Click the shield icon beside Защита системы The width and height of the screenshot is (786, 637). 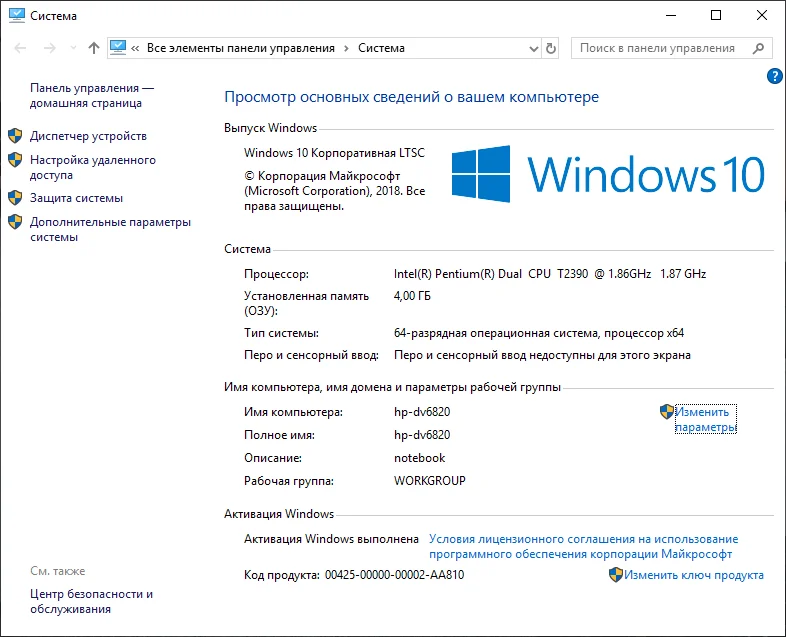tap(15, 197)
